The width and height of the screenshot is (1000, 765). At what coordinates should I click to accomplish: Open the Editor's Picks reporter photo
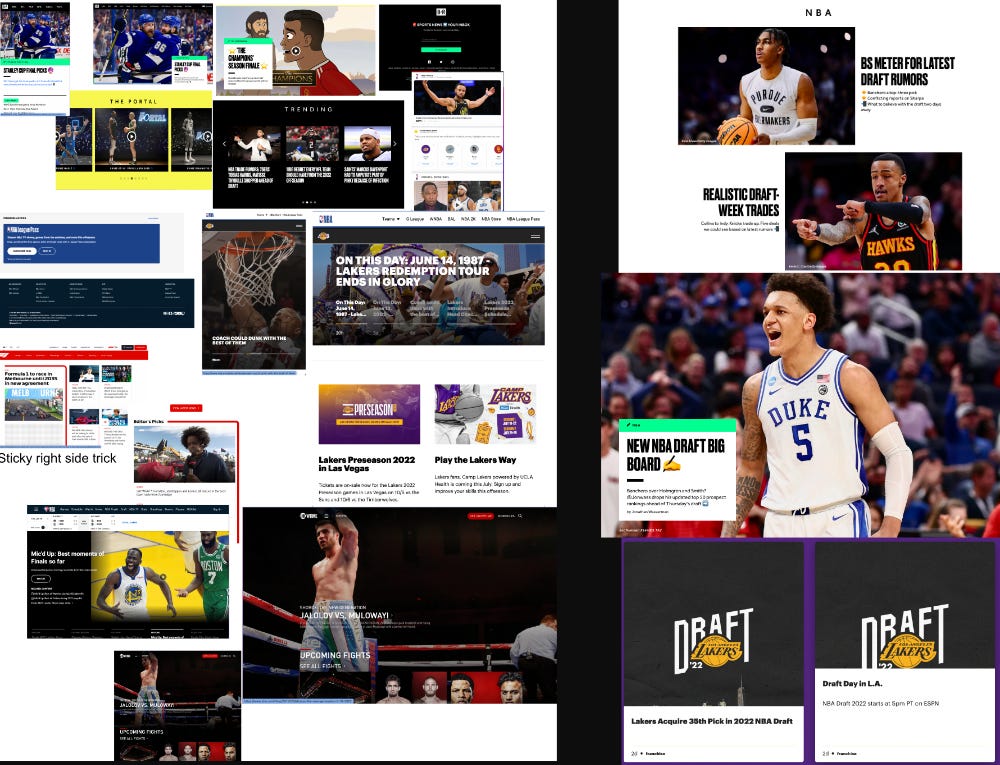coord(184,454)
